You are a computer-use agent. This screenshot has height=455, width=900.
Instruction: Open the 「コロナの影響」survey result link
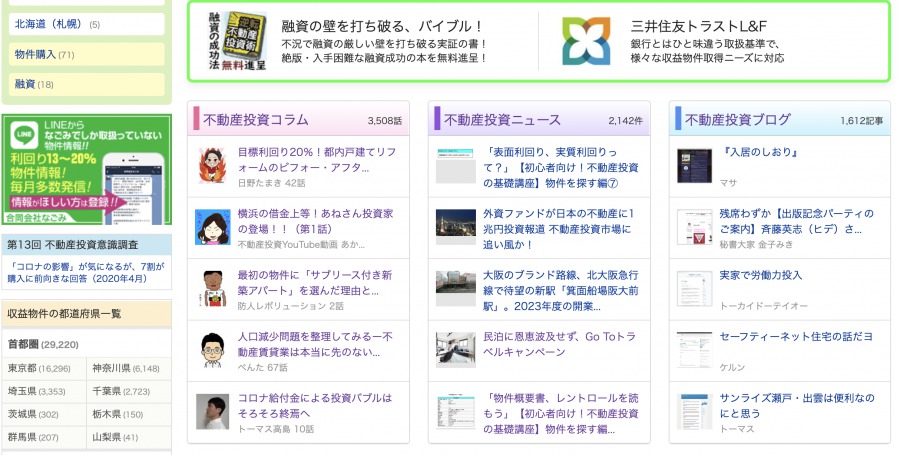[x=86, y=273]
